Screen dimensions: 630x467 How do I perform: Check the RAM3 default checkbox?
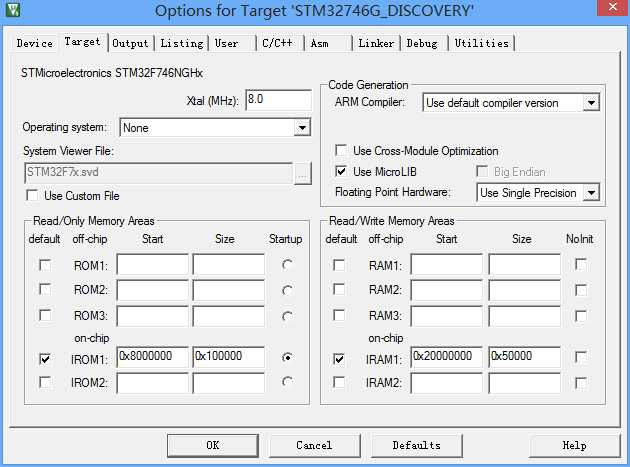339,315
